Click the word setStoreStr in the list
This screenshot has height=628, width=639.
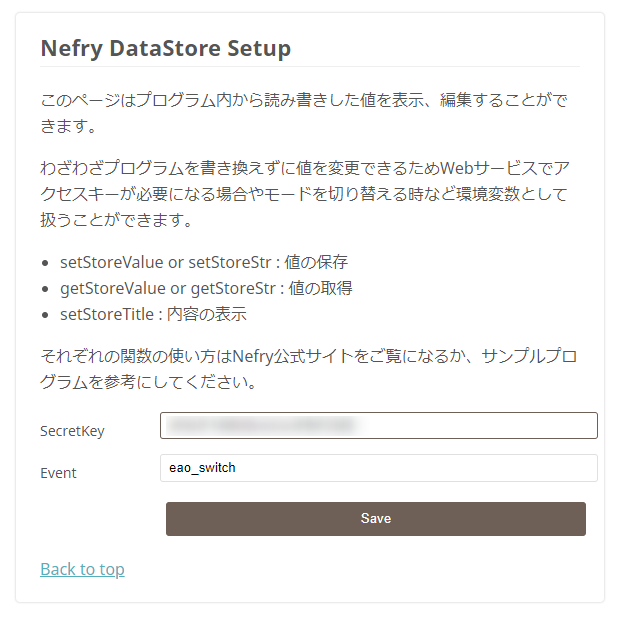point(231,262)
